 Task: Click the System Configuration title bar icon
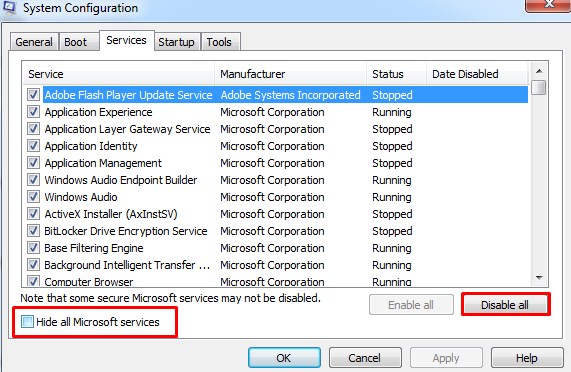(9, 7)
